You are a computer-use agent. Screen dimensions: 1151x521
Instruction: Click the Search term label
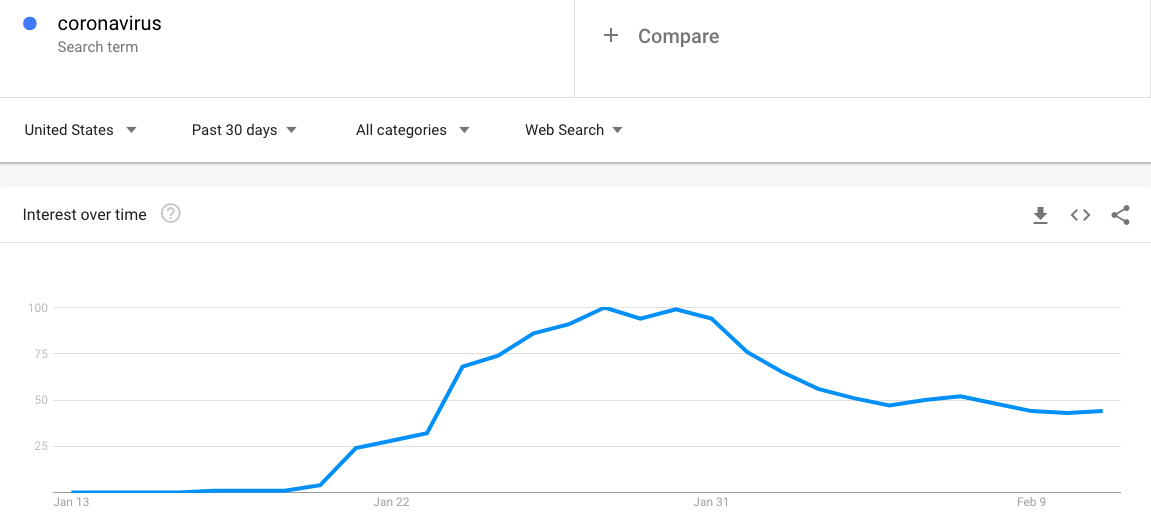pos(98,47)
